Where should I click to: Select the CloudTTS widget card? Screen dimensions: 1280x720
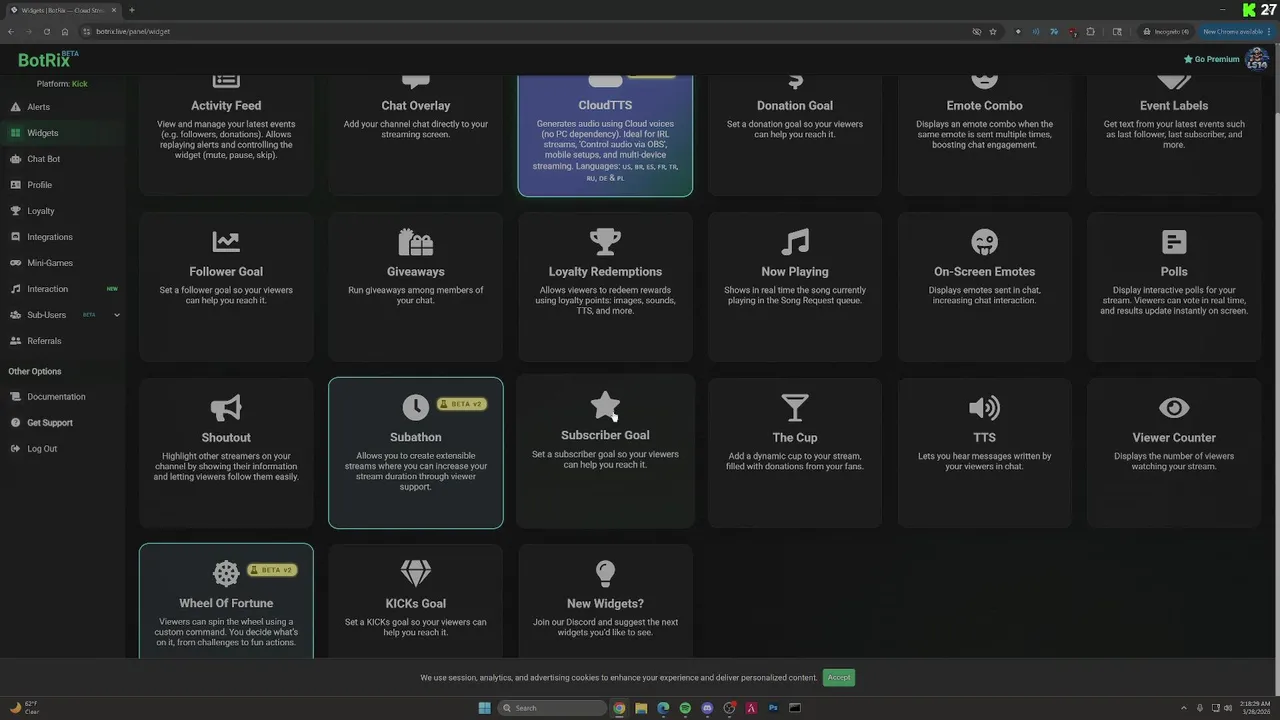605,135
